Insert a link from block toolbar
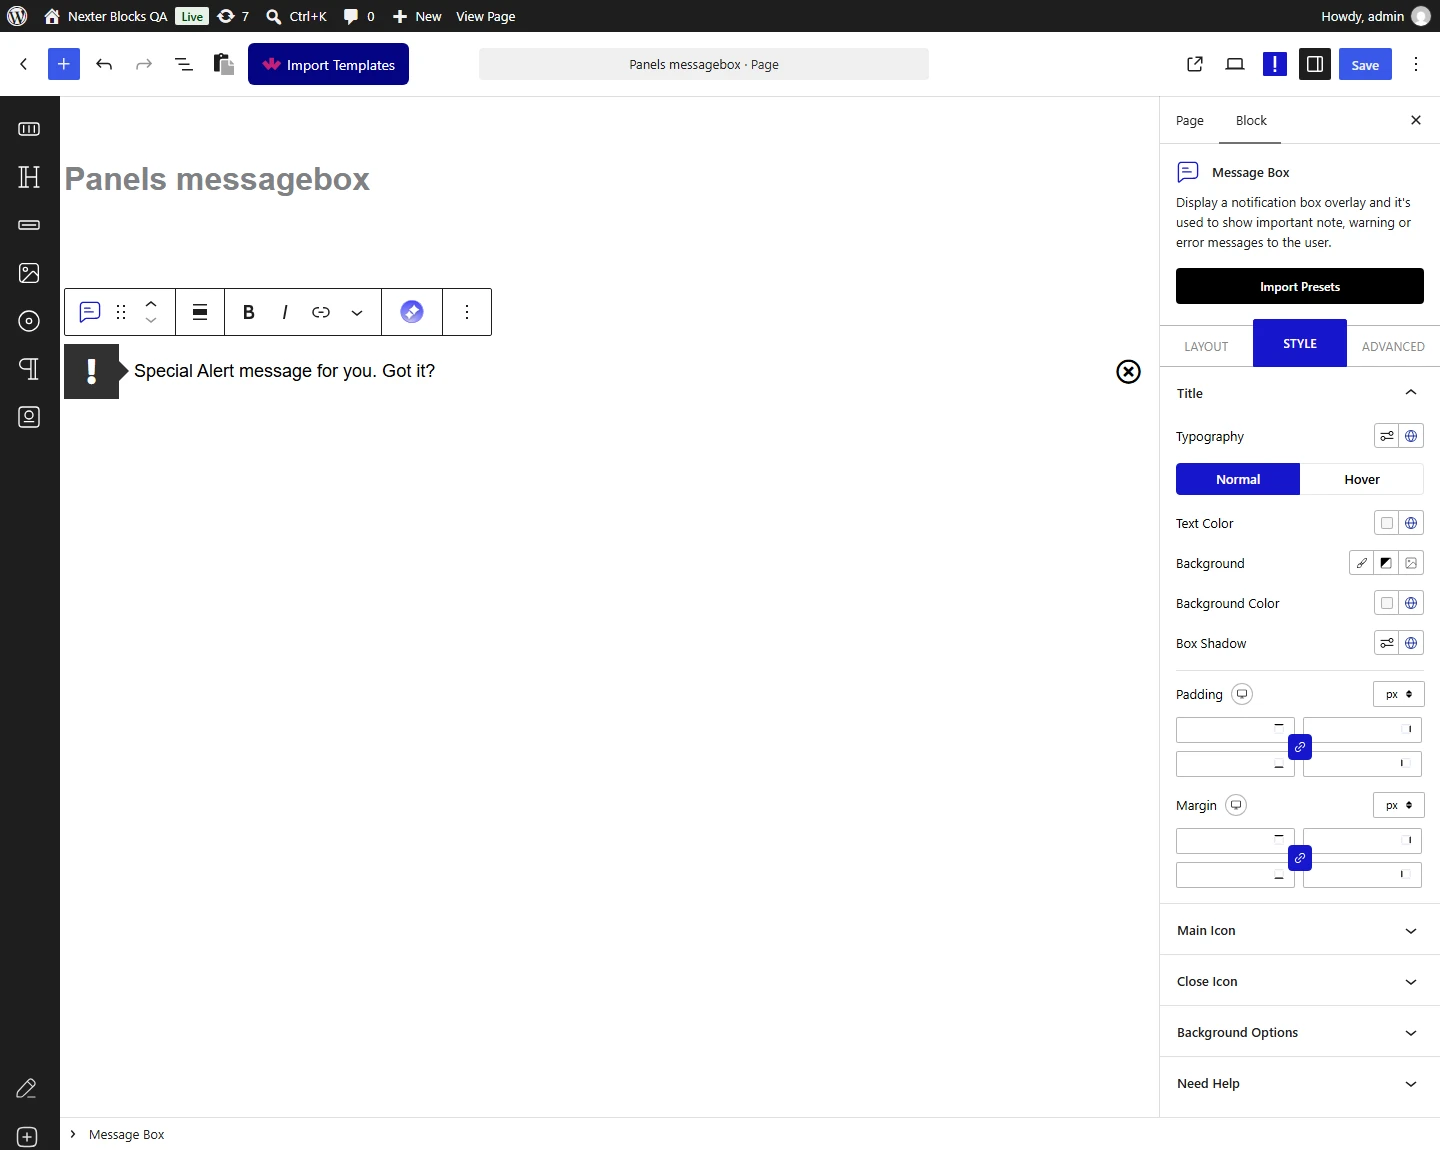 click(321, 312)
